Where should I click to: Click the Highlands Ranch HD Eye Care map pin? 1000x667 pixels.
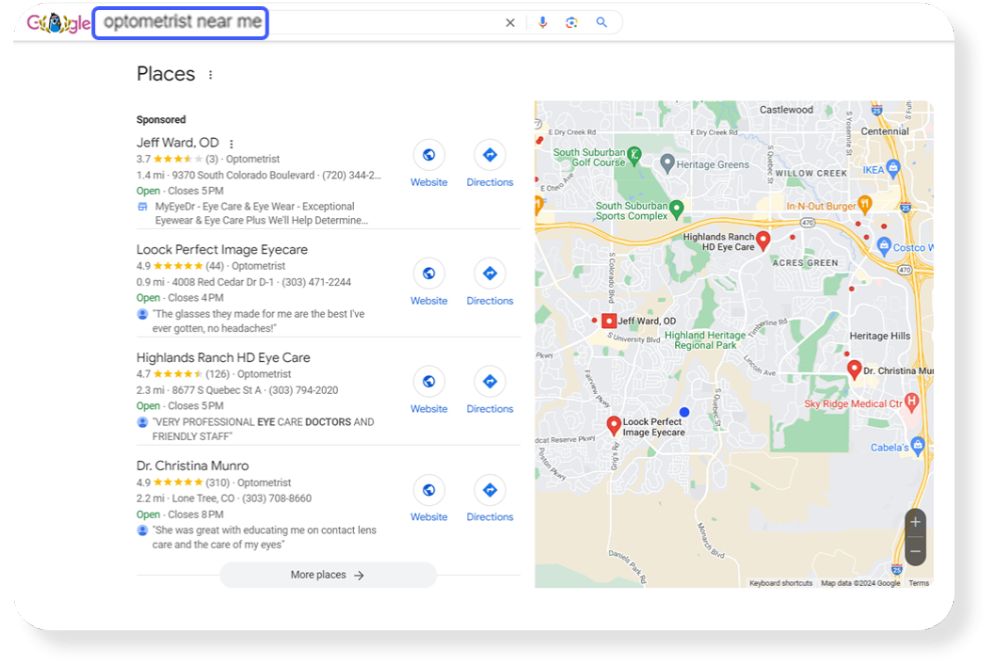coord(763,240)
